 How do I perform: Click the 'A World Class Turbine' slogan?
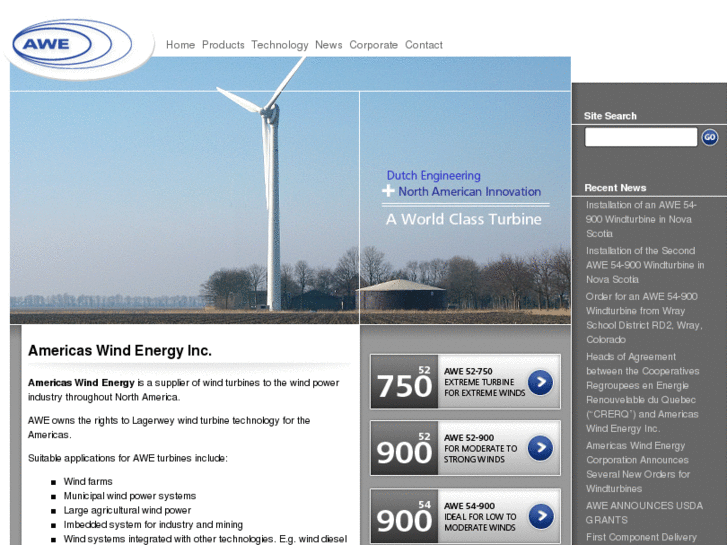(464, 219)
